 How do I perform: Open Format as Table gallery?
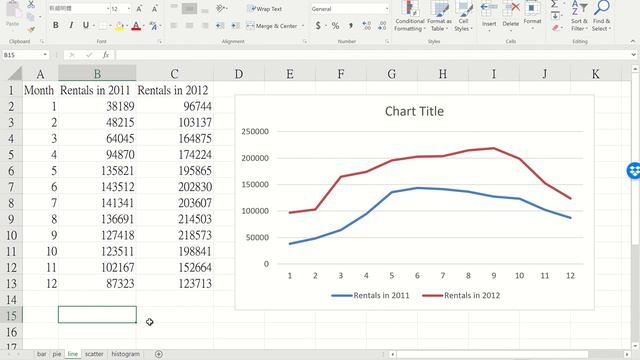439,16
